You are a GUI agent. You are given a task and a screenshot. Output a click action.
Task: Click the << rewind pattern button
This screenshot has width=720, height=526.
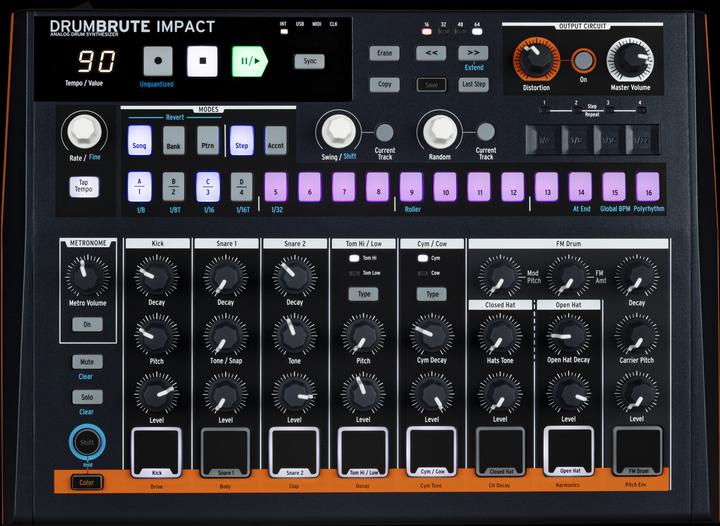tap(431, 53)
